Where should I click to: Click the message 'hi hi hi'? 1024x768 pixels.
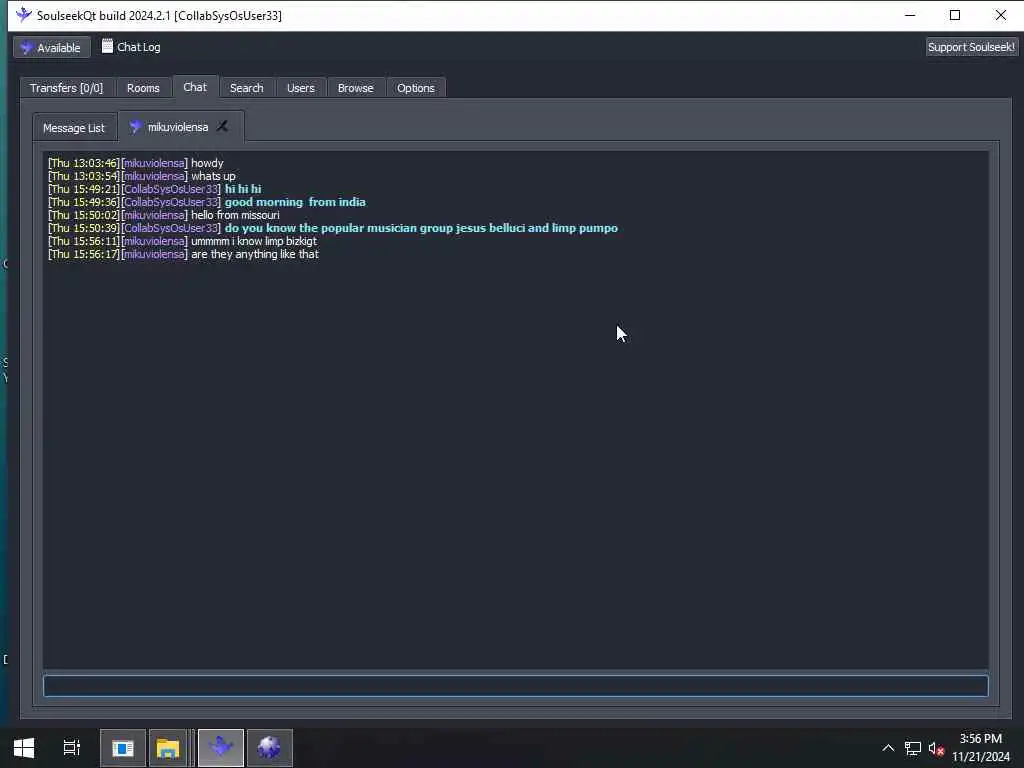[243, 189]
